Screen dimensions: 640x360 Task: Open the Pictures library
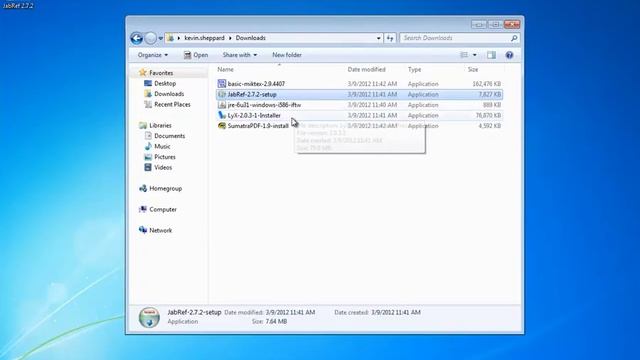(165, 157)
